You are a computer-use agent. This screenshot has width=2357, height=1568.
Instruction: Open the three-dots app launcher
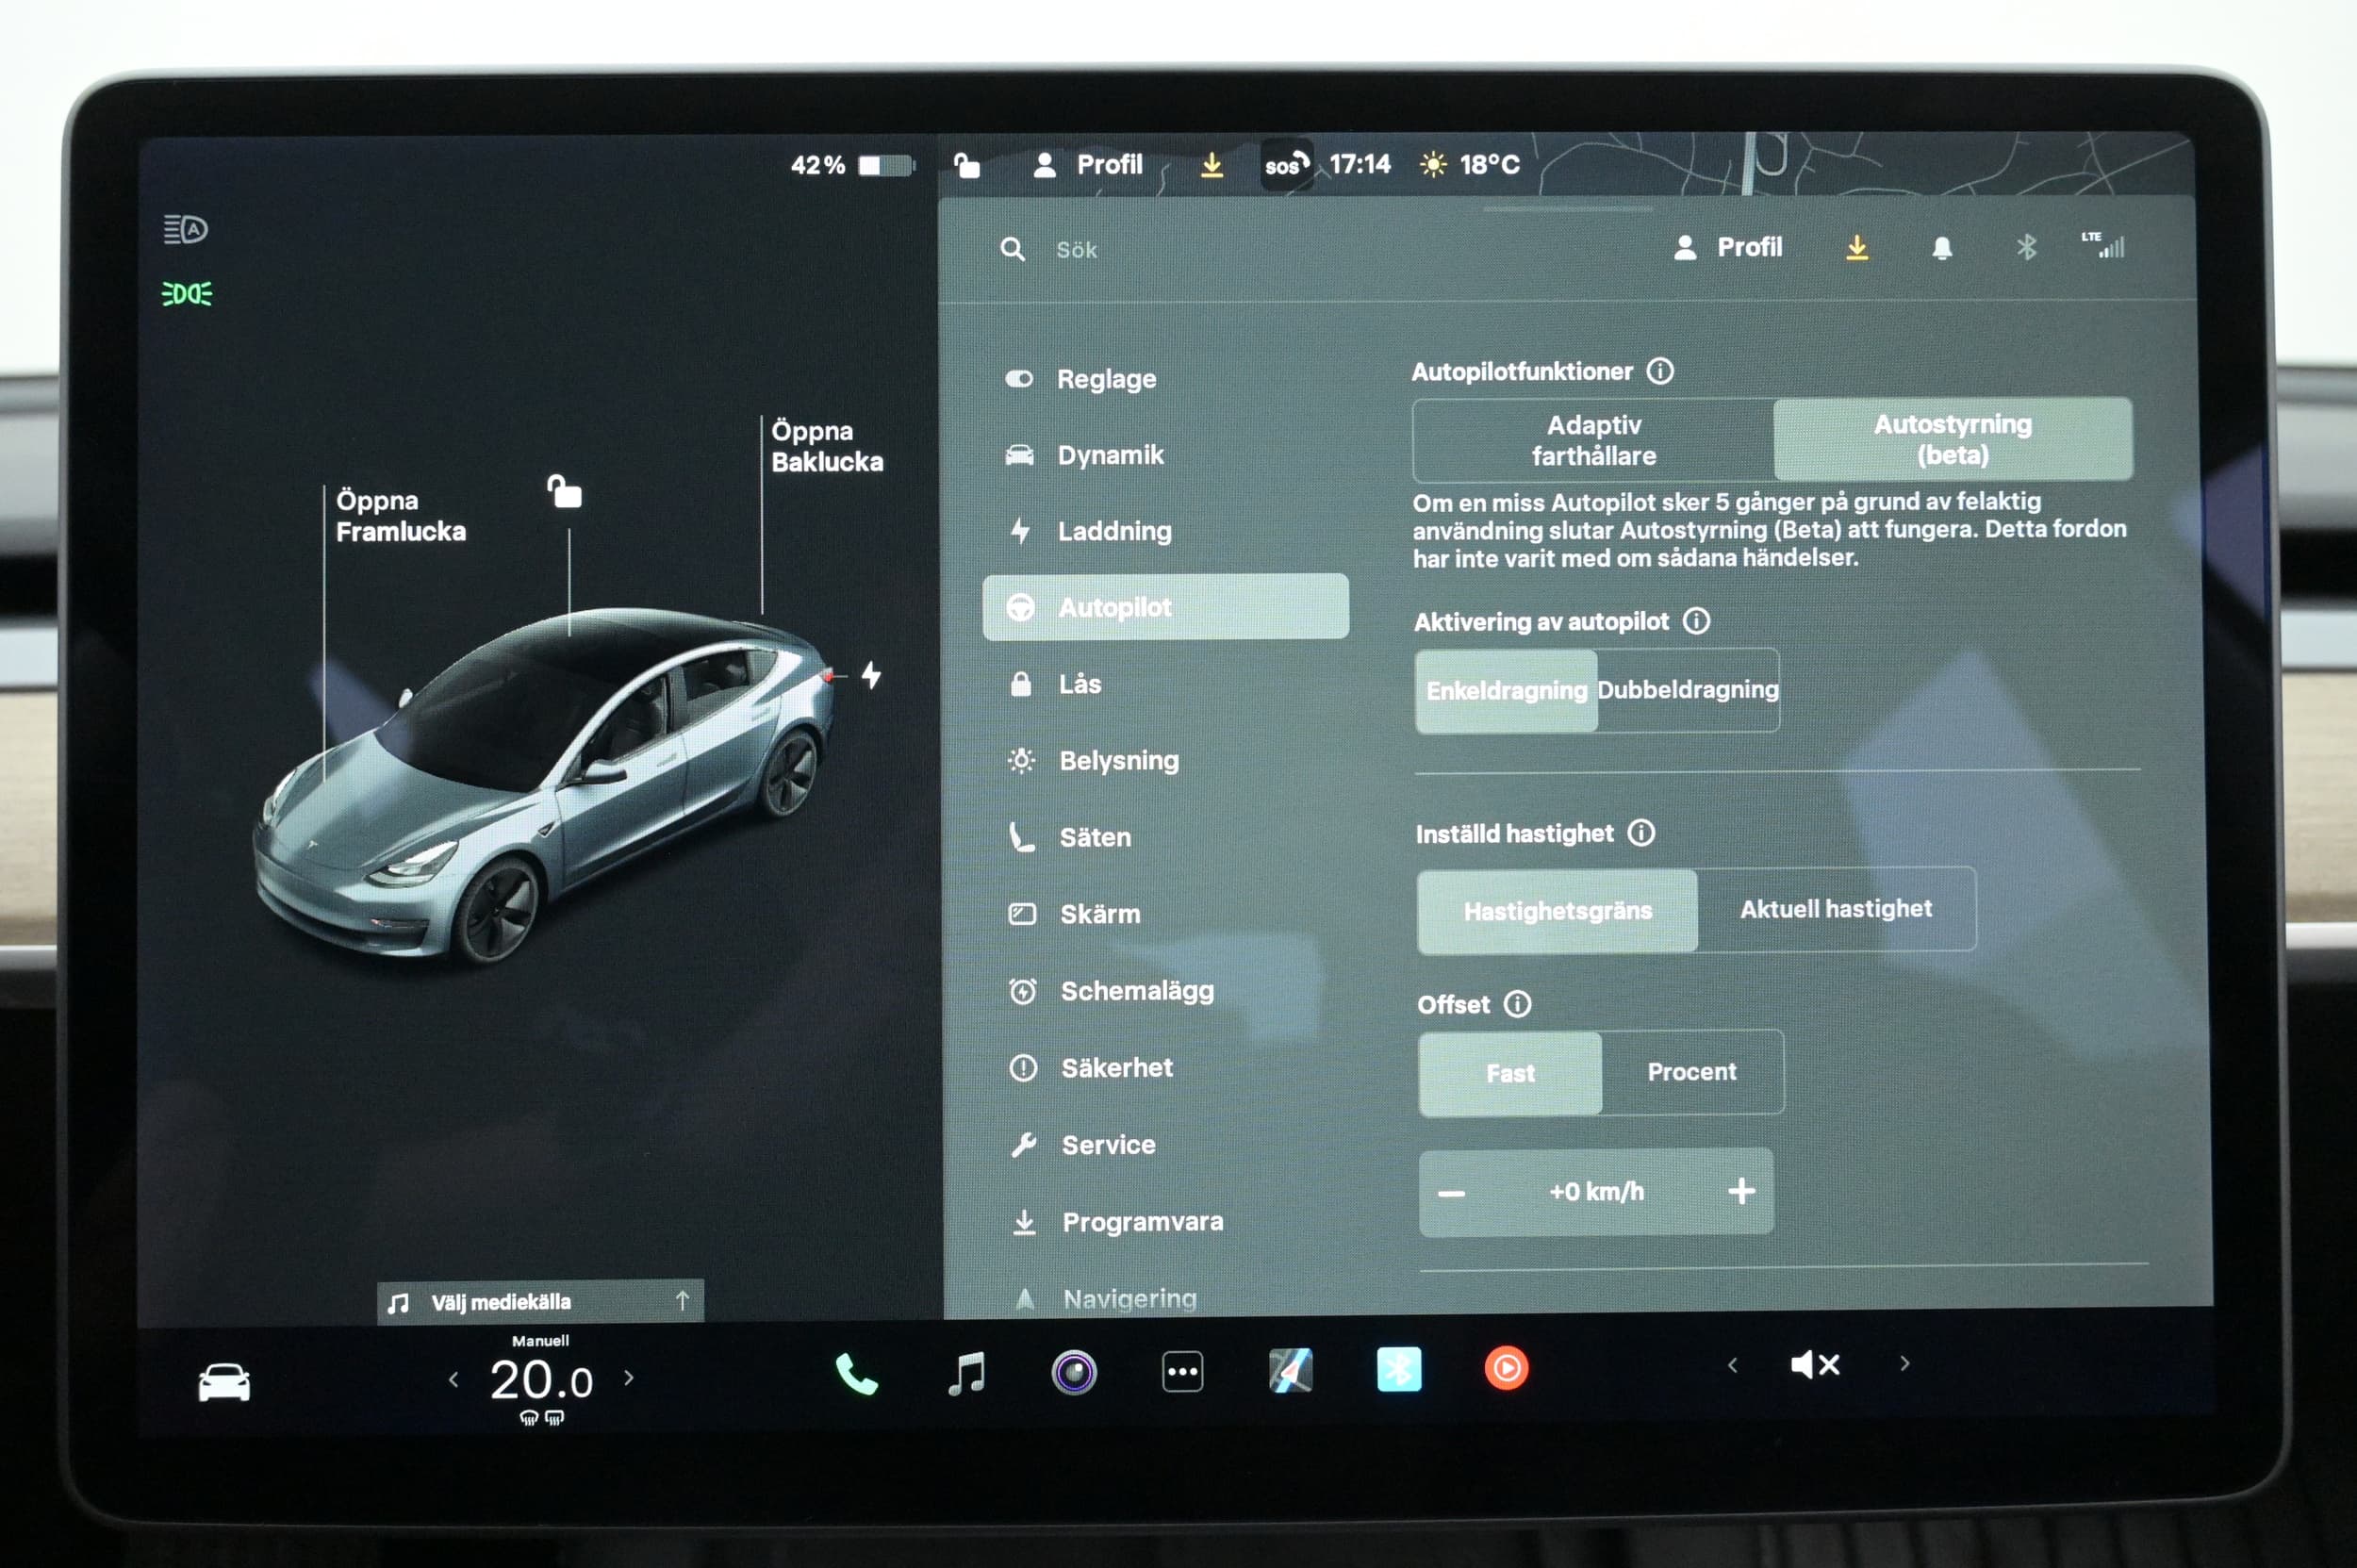pyautogui.click(x=1182, y=1372)
